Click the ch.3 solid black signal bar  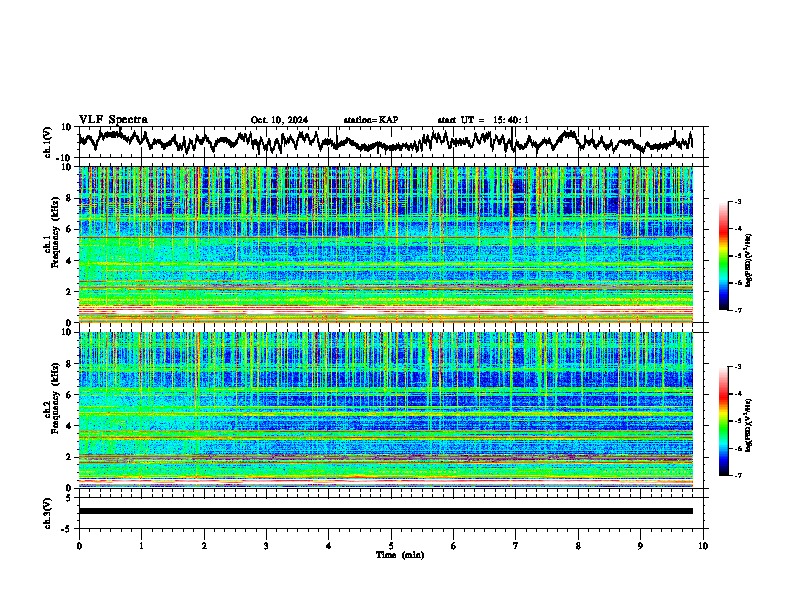click(385, 511)
